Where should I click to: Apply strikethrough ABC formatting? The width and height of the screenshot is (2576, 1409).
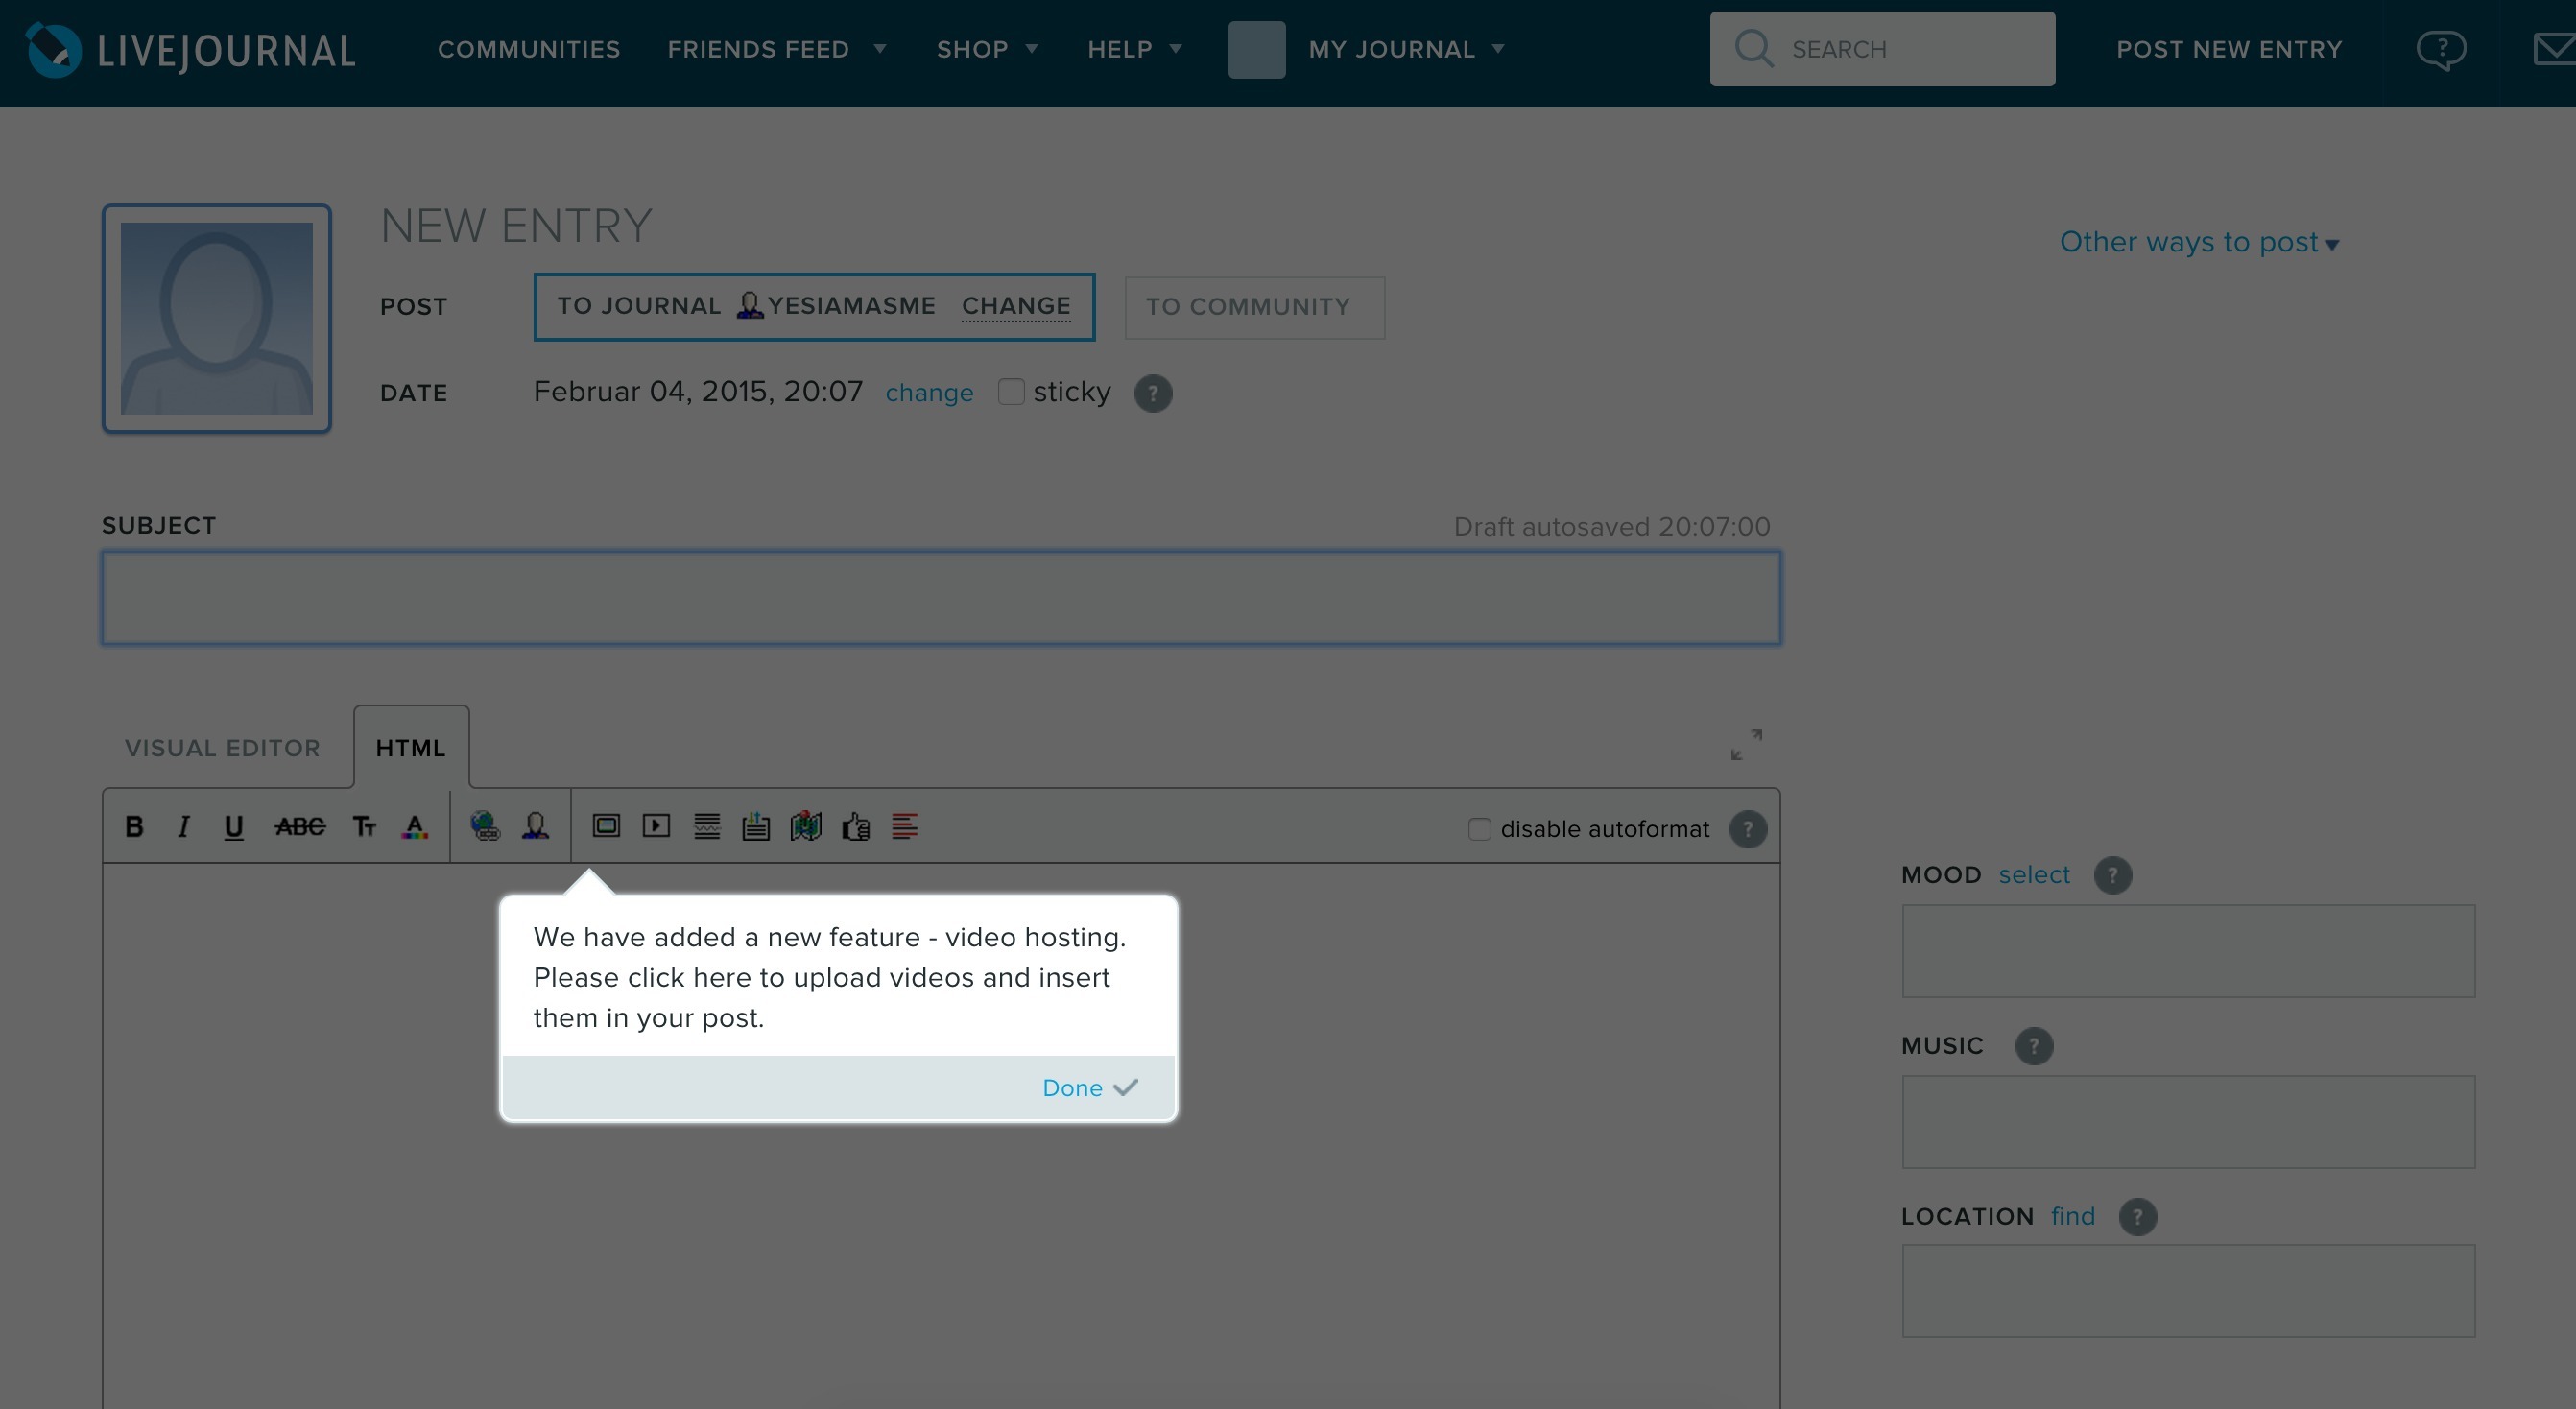click(x=300, y=826)
